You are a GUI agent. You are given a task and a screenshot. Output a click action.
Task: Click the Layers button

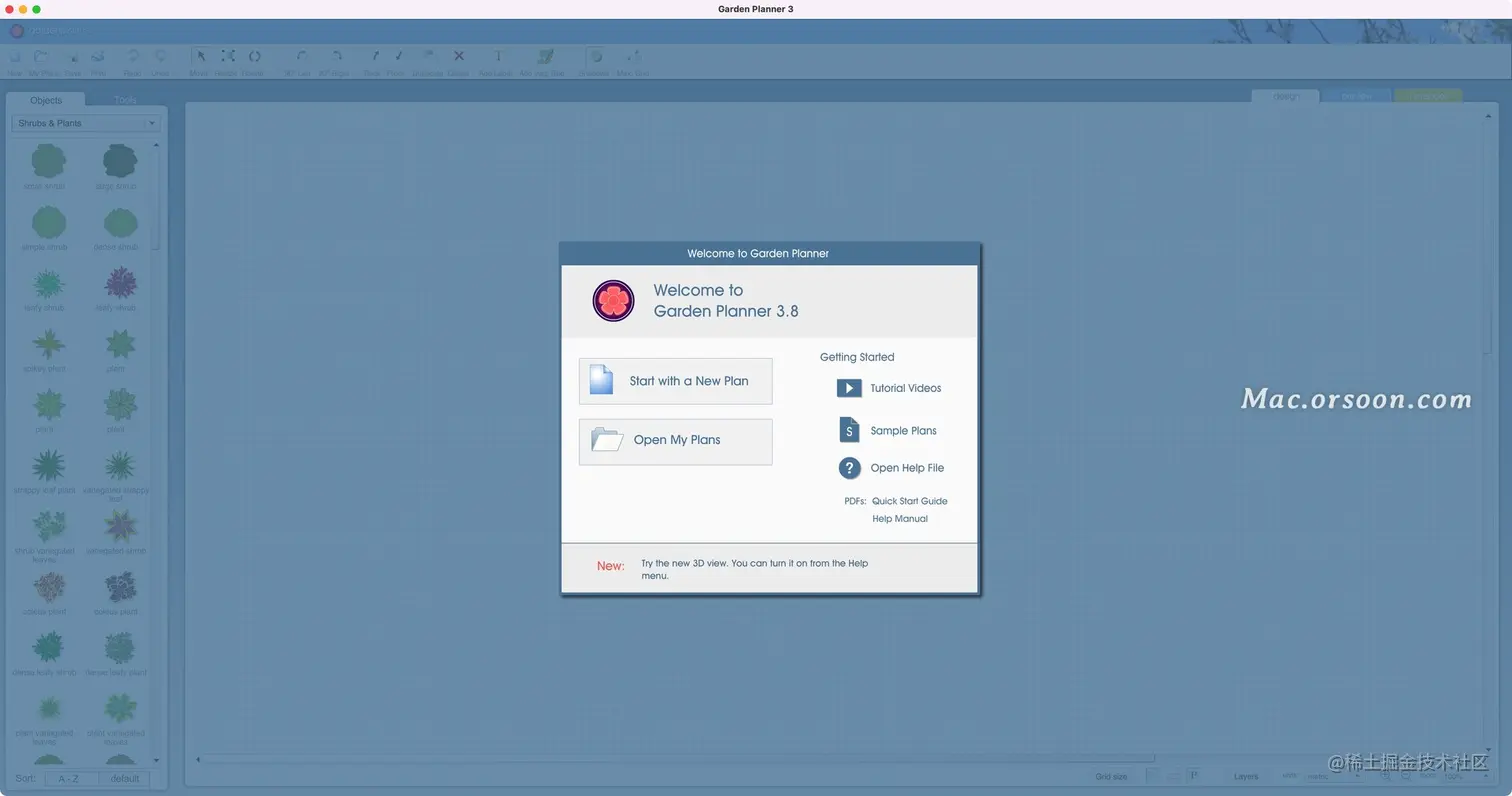[1246, 777]
